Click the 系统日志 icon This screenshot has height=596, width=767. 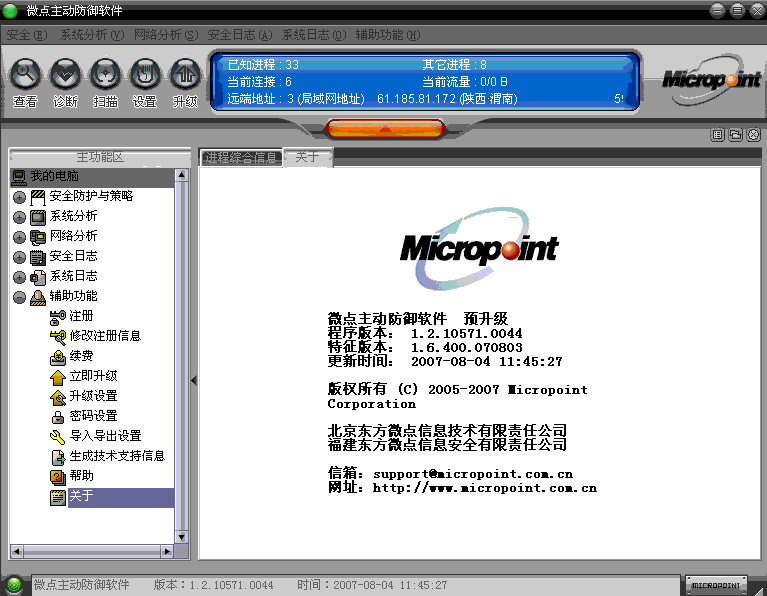[38, 277]
